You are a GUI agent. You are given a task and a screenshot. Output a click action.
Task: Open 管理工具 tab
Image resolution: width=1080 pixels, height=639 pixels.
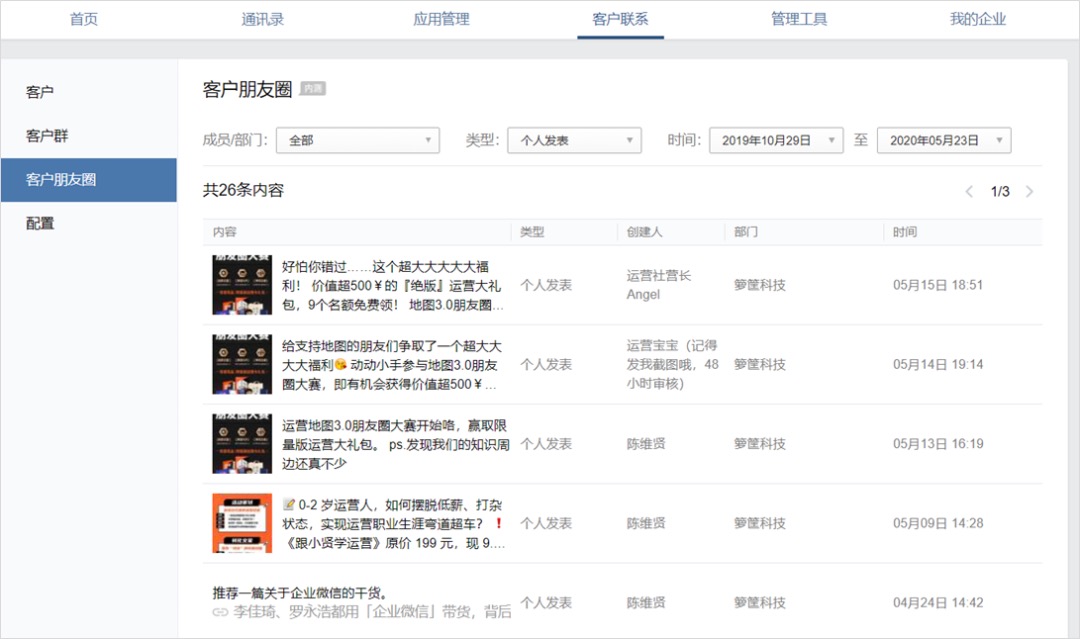(x=799, y=19)
